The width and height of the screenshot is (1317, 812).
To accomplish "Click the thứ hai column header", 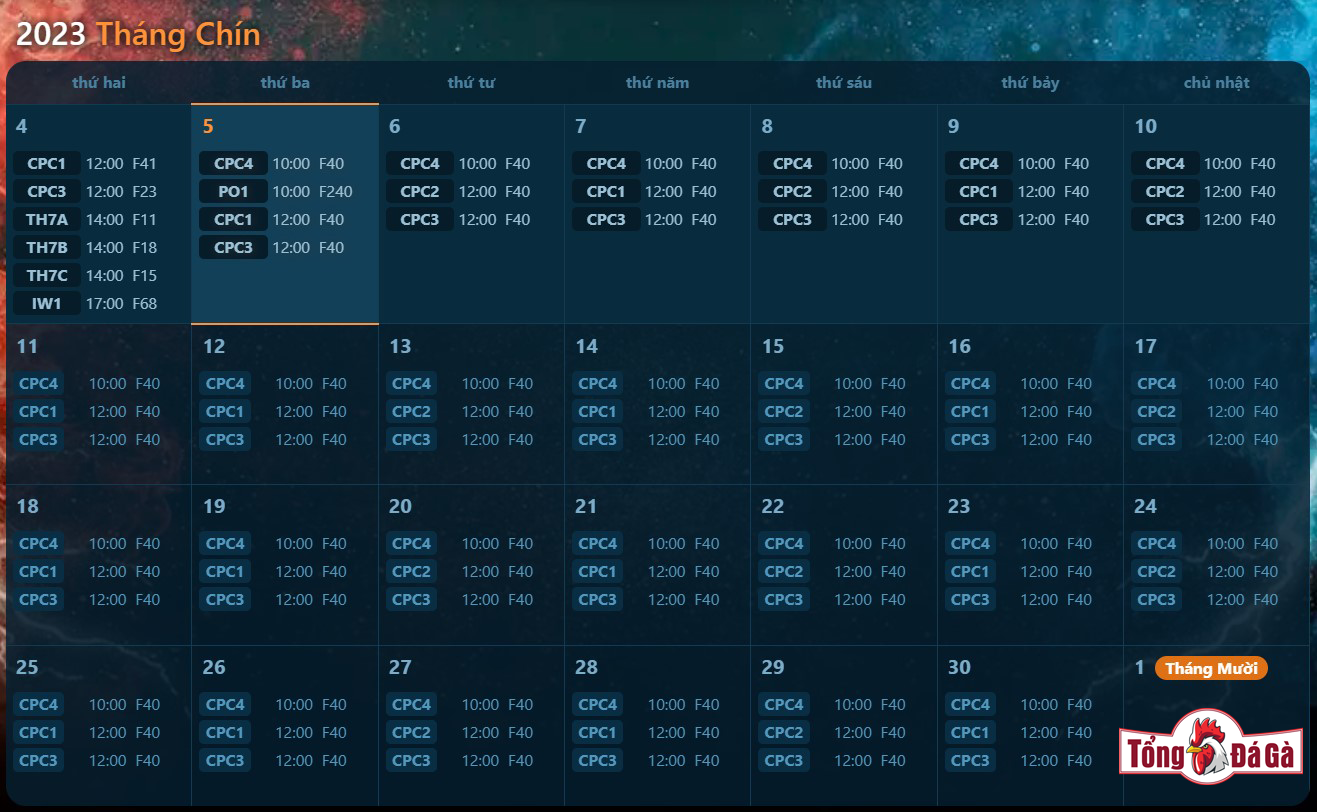I will pyautogui.click(x=99, y=83).
